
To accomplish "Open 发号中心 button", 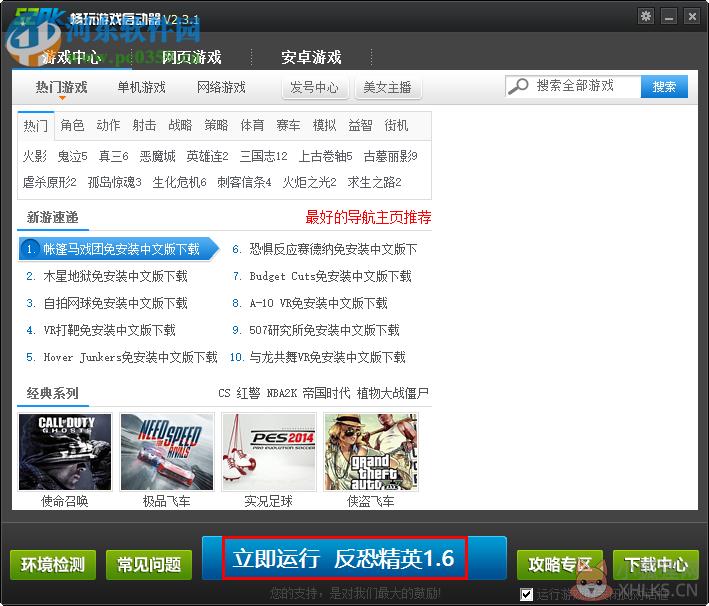I will [x=315, y=87].
